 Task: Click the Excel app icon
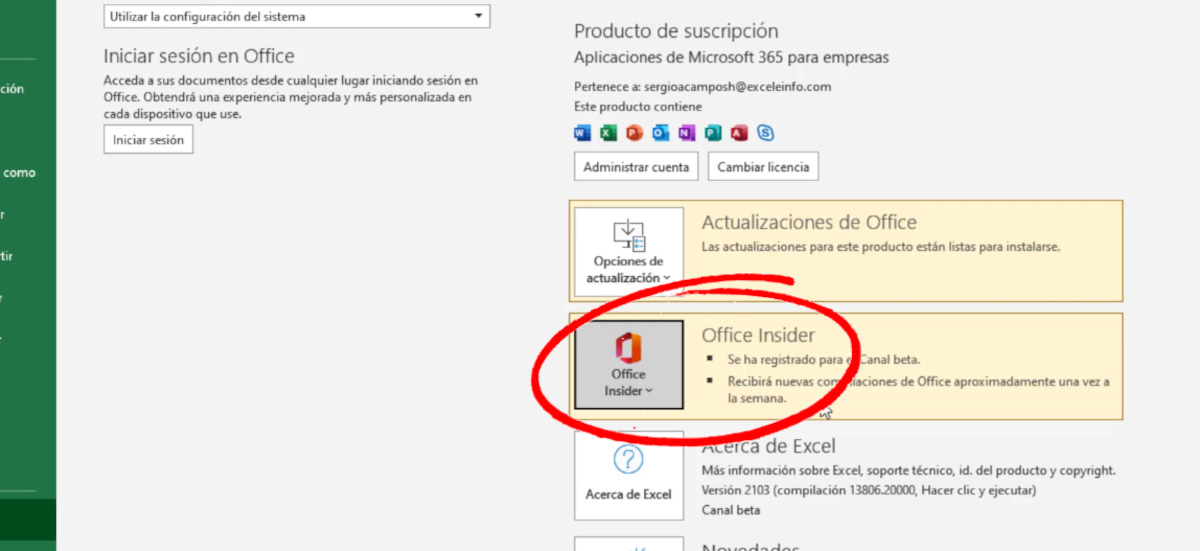coord(609,133)
